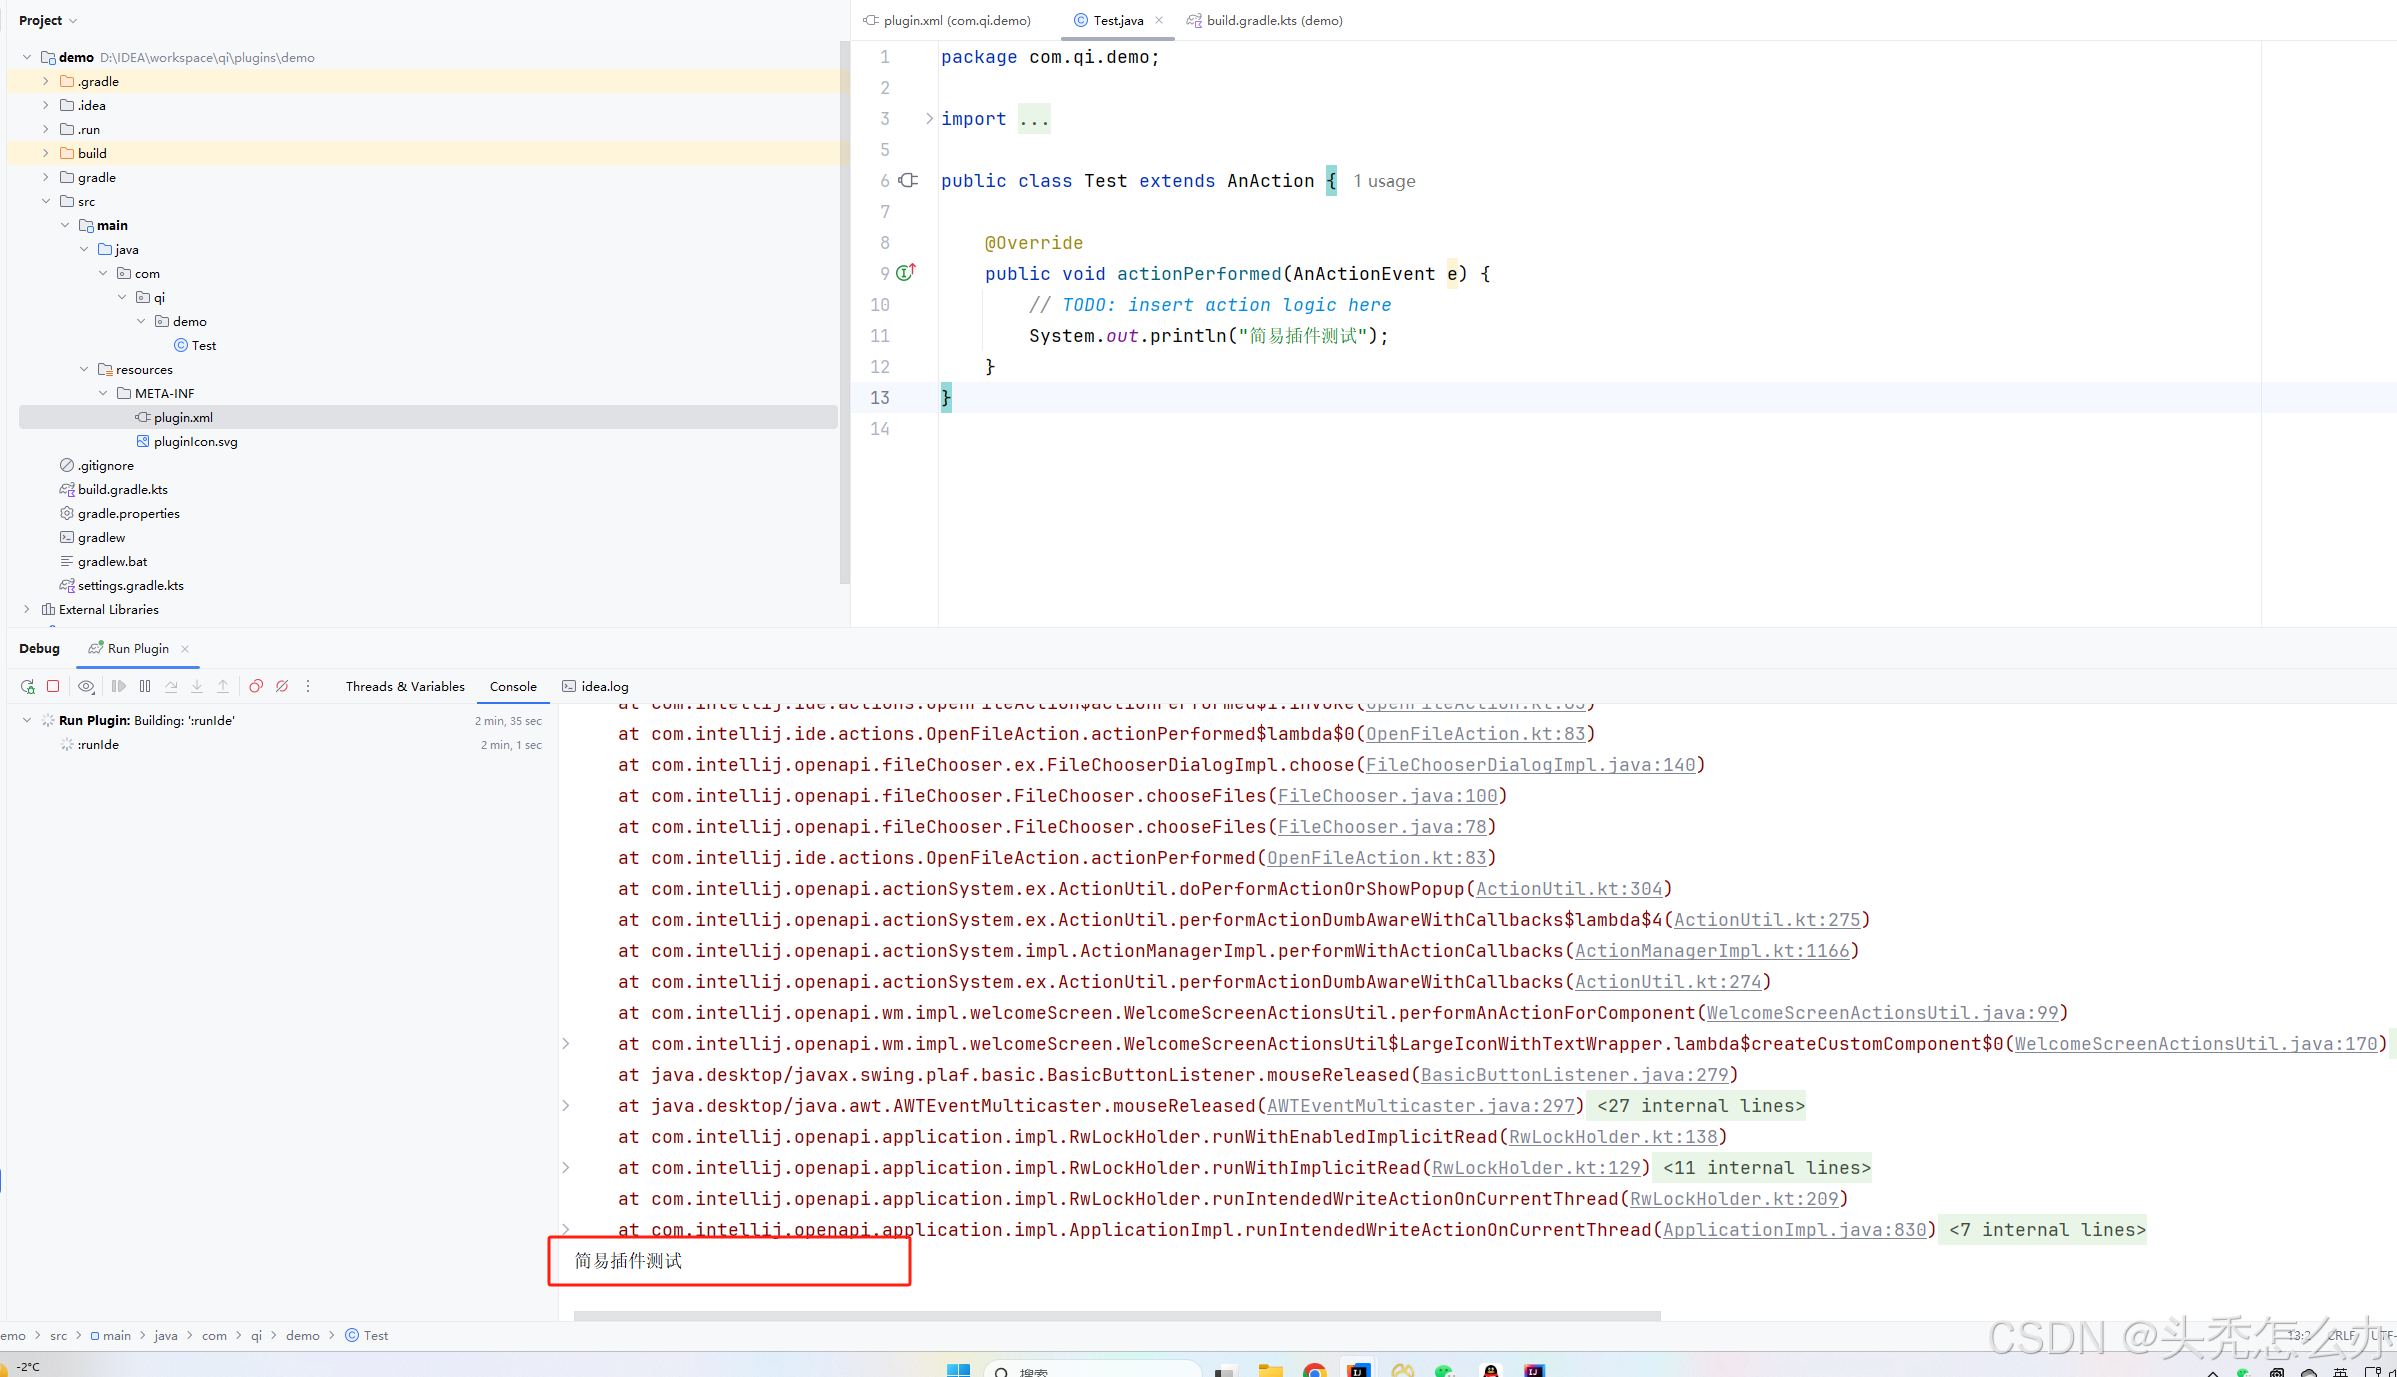Click the override gutter icon on line 9
2397x1377 pixels.
[x=906, y=273]
